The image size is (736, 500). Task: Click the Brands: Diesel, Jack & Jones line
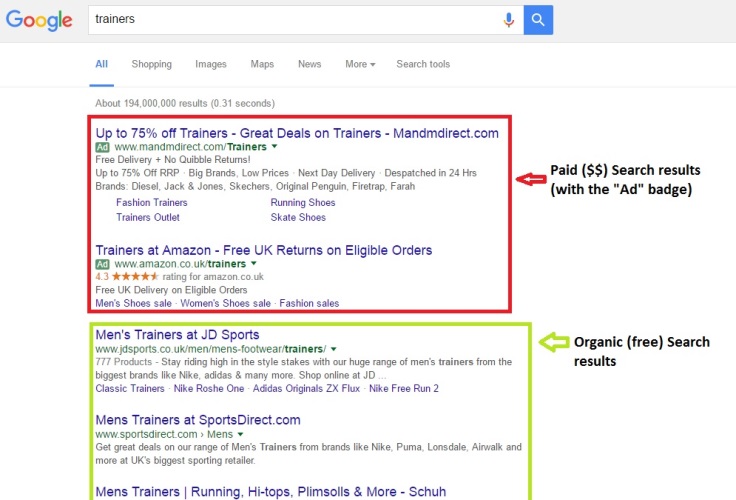255,186
